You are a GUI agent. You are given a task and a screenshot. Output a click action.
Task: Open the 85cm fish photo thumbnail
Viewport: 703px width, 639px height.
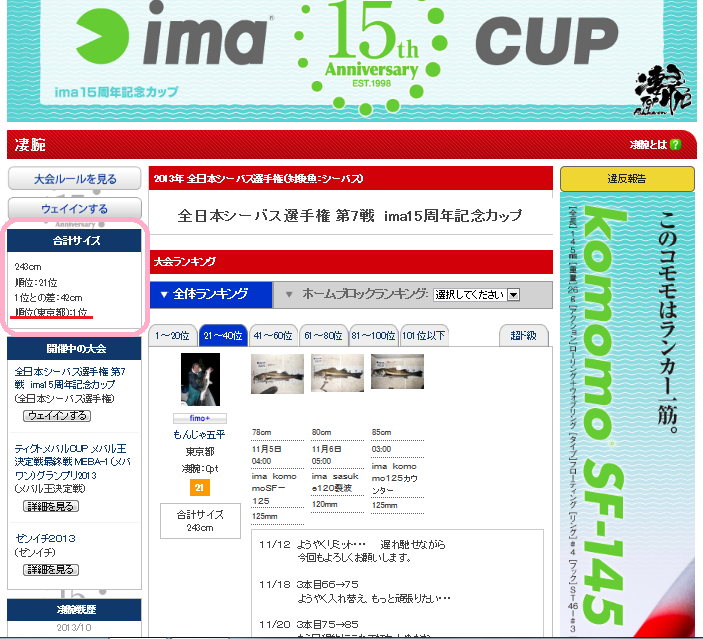click(x=397, y=372)
